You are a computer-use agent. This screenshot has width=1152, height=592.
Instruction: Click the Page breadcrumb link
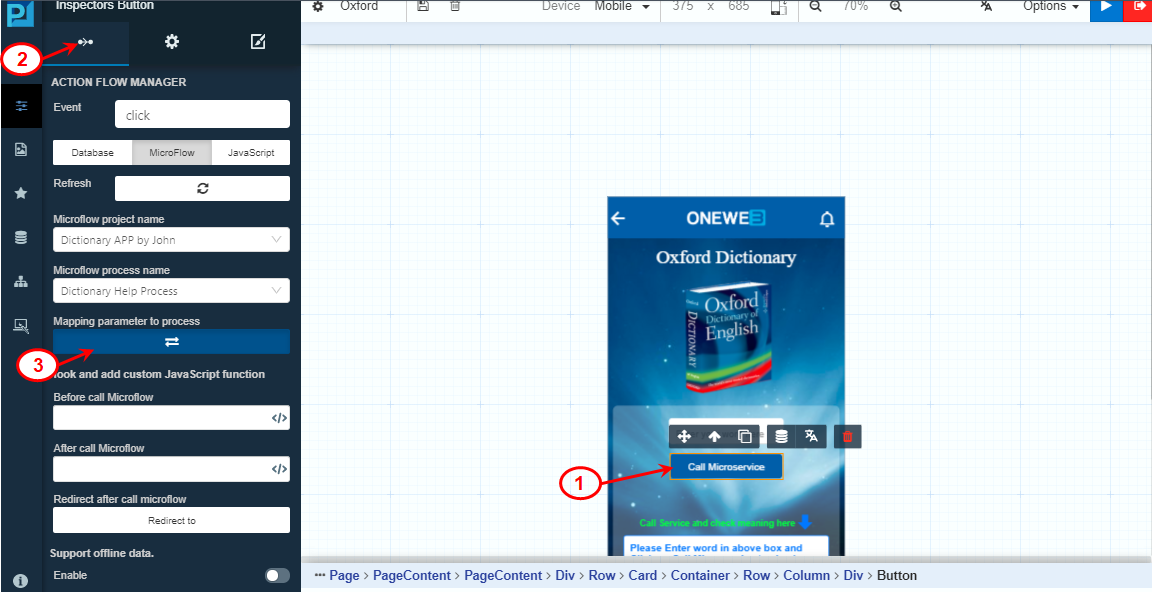345,575
